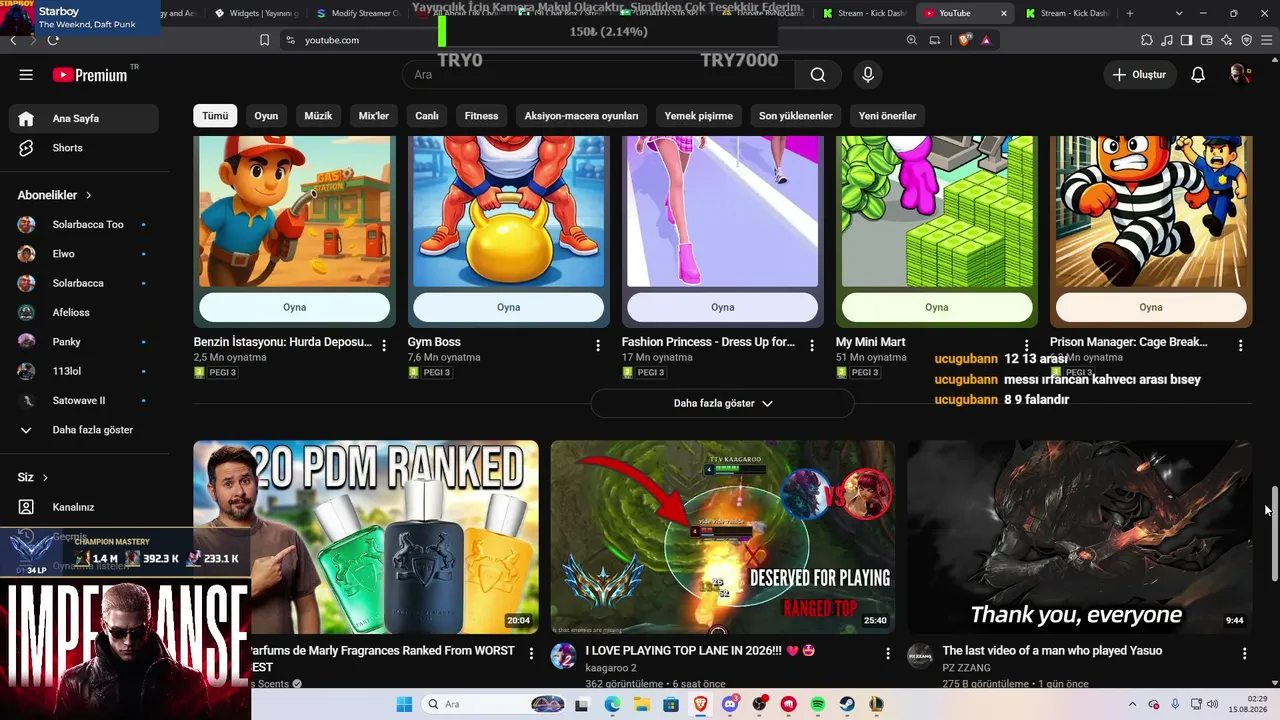Select the Oyun filter chip
The width and height of the screenshot is (1280, 720).
click(266, 116)
